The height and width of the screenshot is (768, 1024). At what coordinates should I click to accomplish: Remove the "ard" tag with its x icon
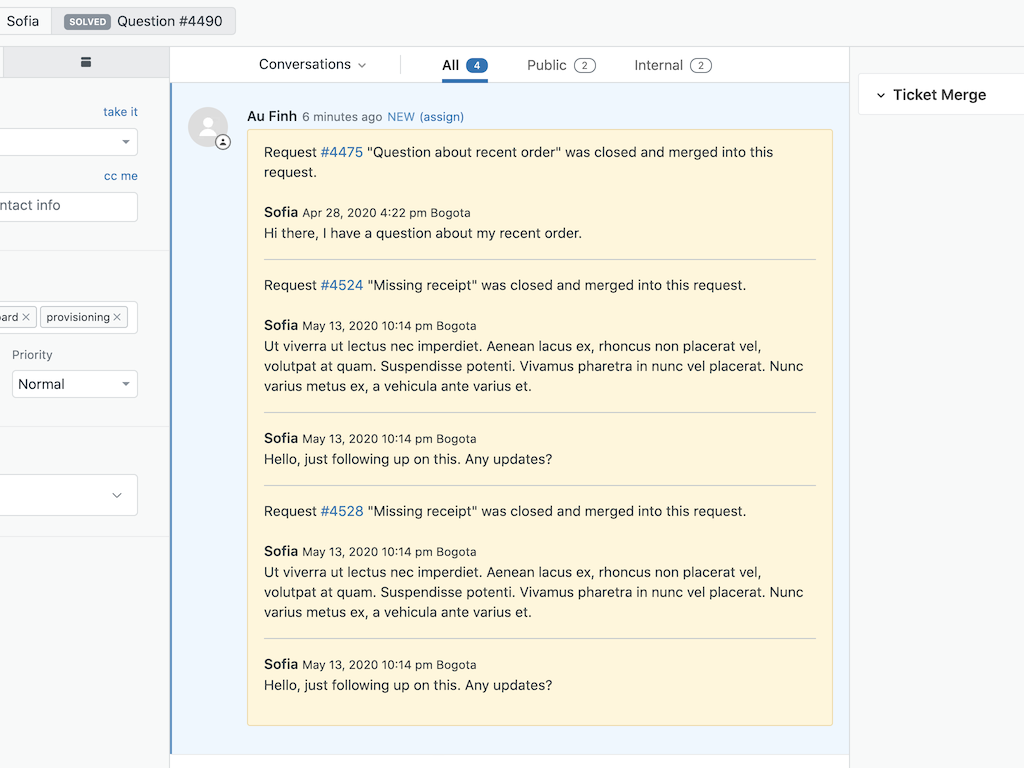27,317
